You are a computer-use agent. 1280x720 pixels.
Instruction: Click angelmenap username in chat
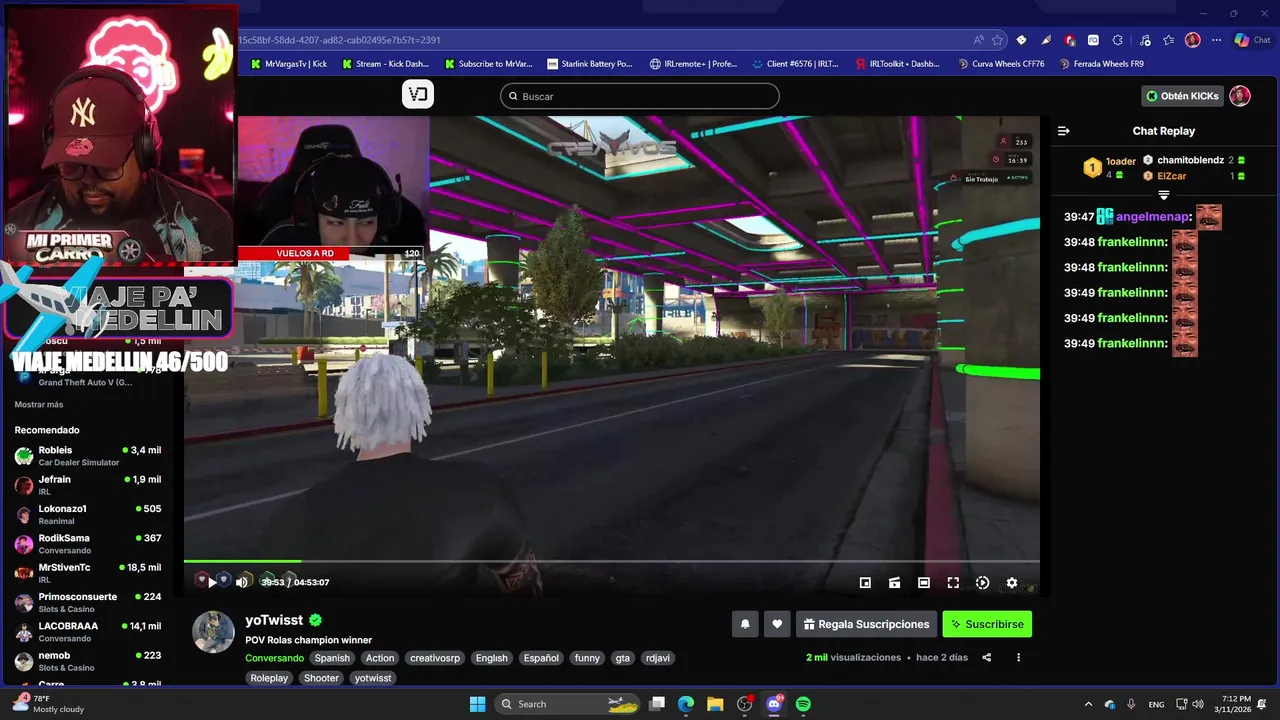click(x=1154, y=217)
